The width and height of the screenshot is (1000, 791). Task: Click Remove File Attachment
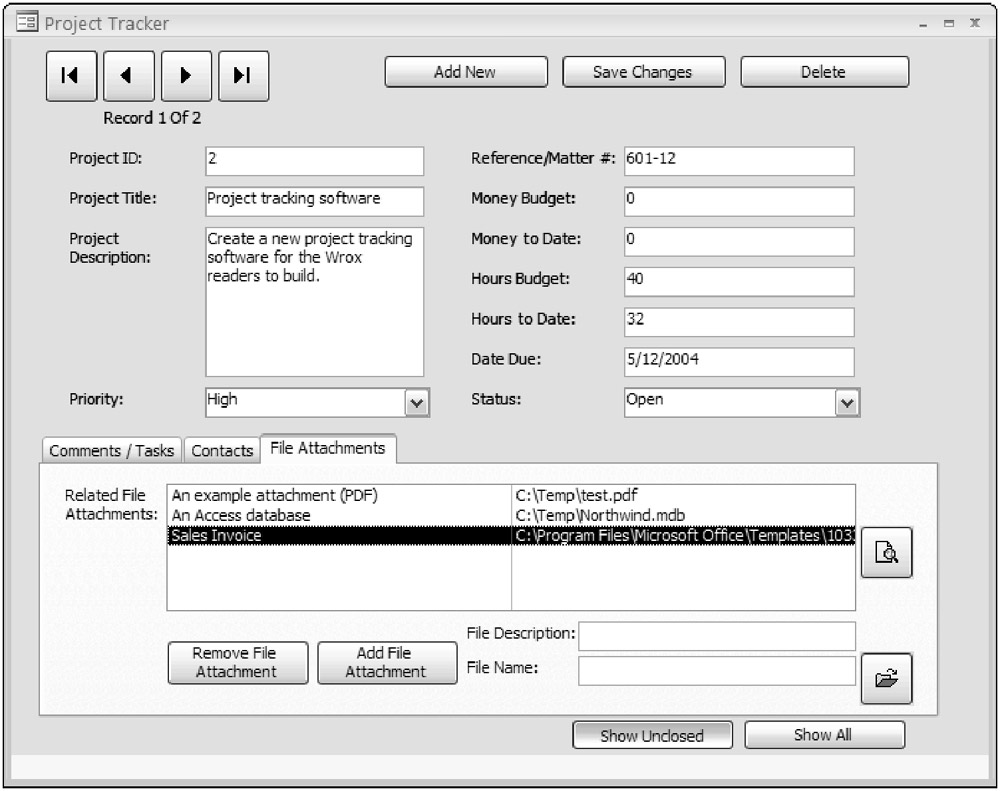click(x=236, y=662)
